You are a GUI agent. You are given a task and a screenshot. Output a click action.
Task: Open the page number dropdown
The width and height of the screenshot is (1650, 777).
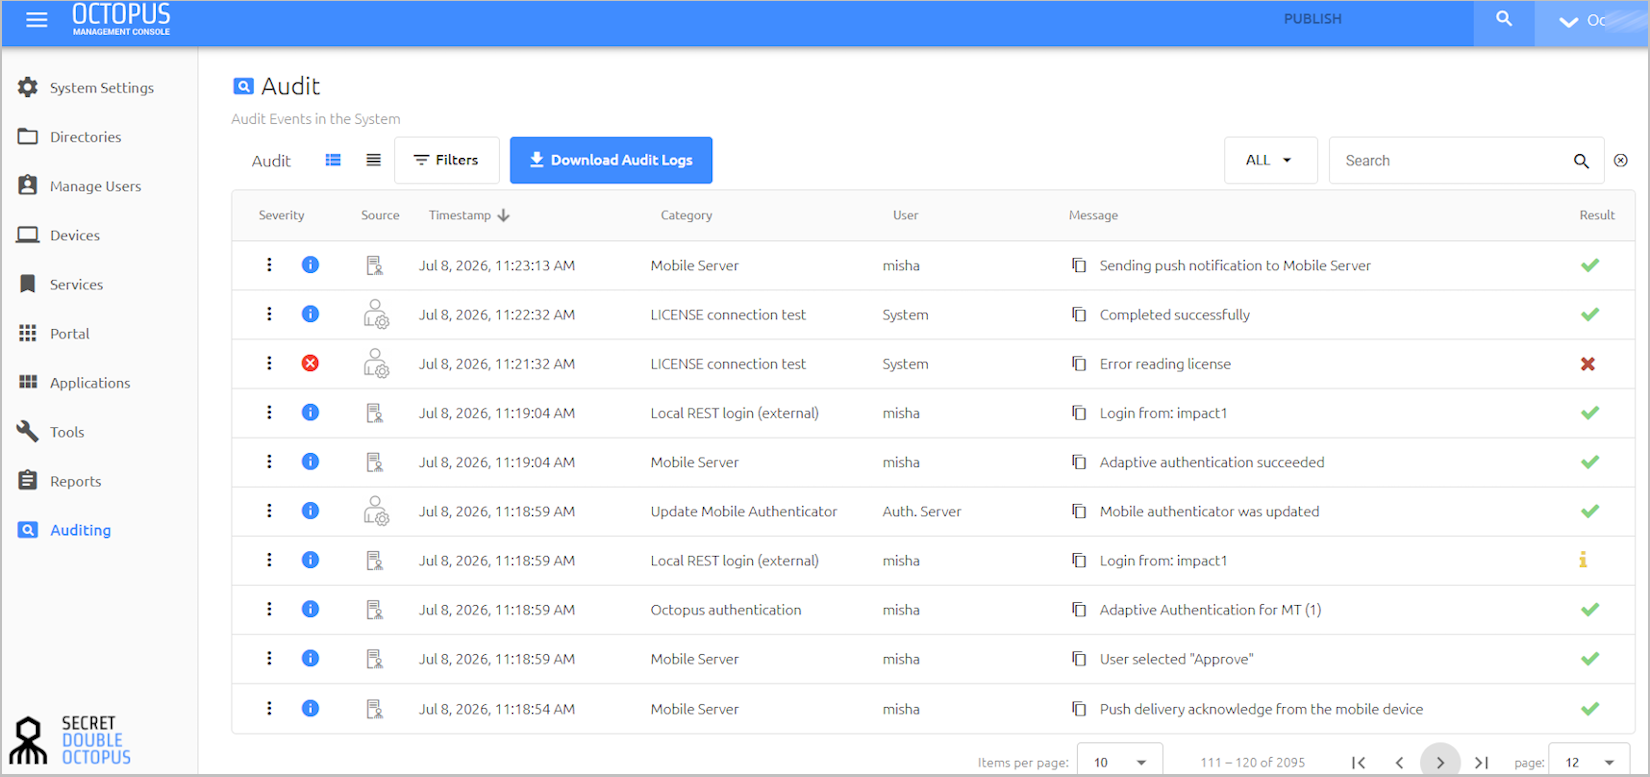[x=1589, y=762]
